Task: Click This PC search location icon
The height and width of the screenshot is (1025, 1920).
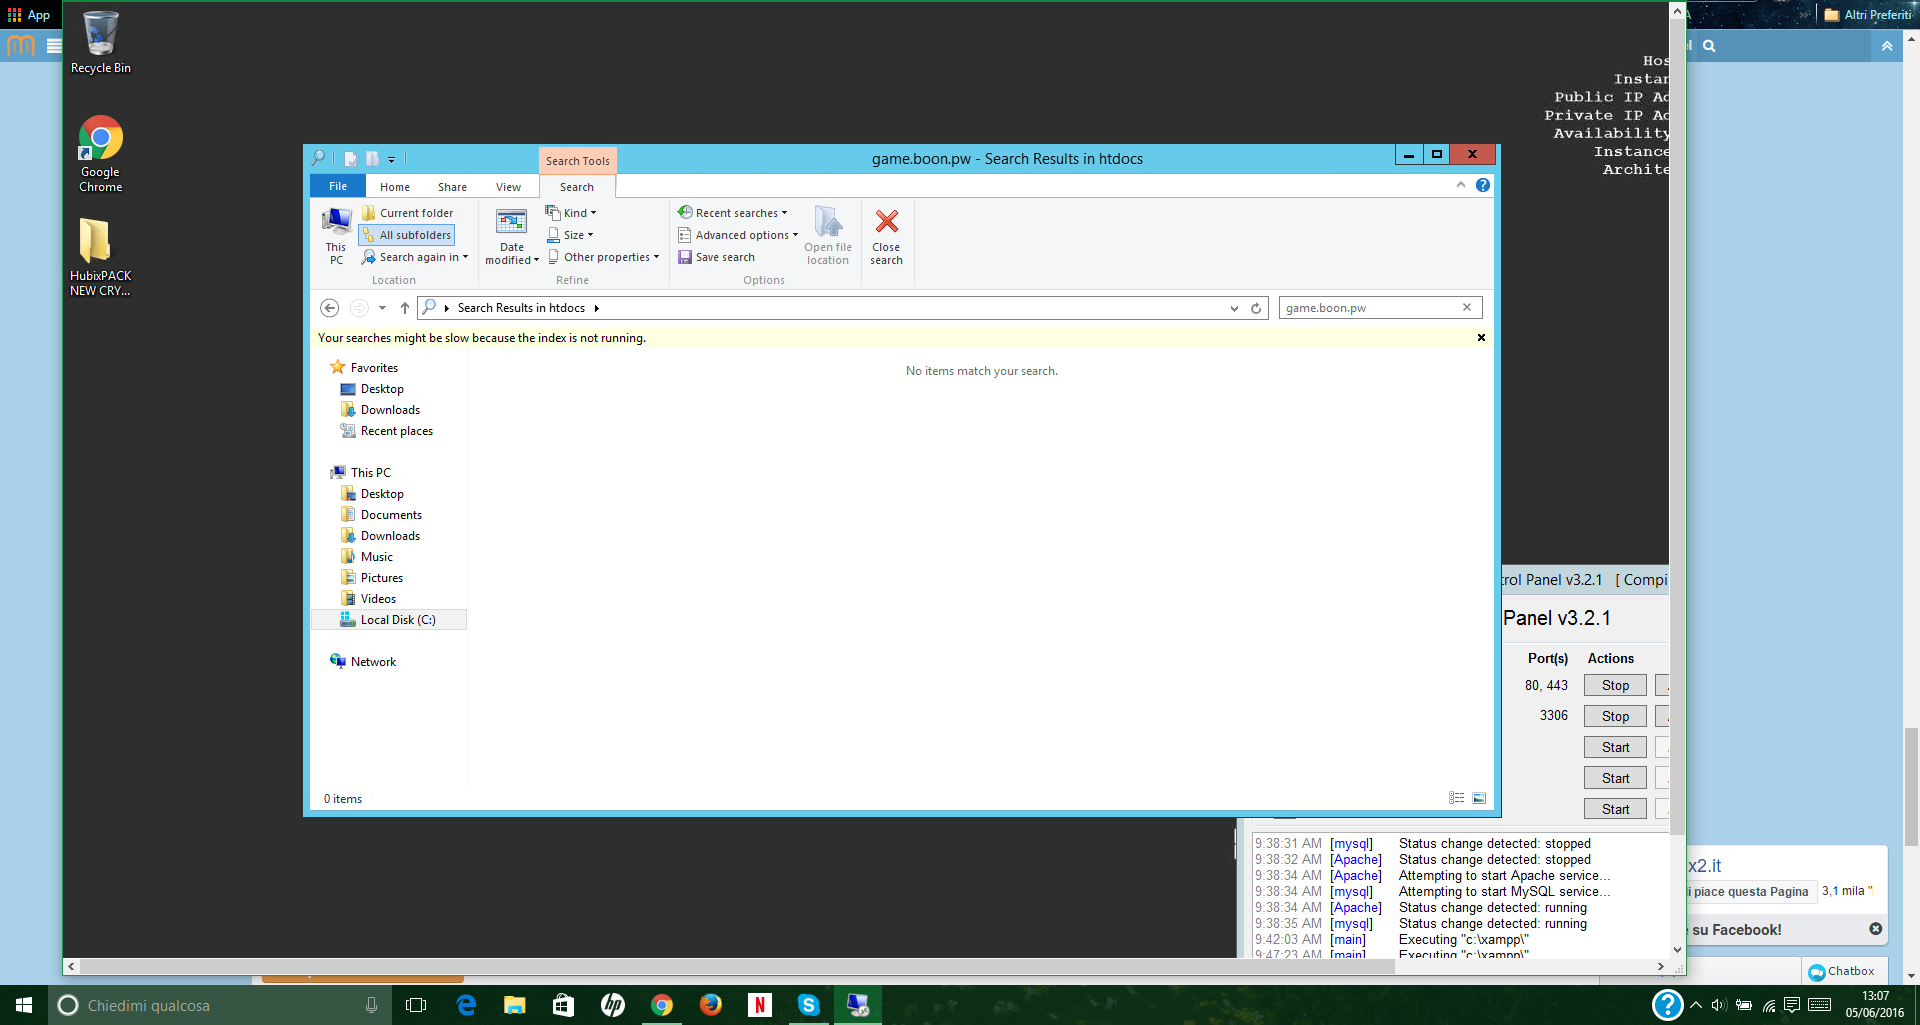Action: pos(336,236)
